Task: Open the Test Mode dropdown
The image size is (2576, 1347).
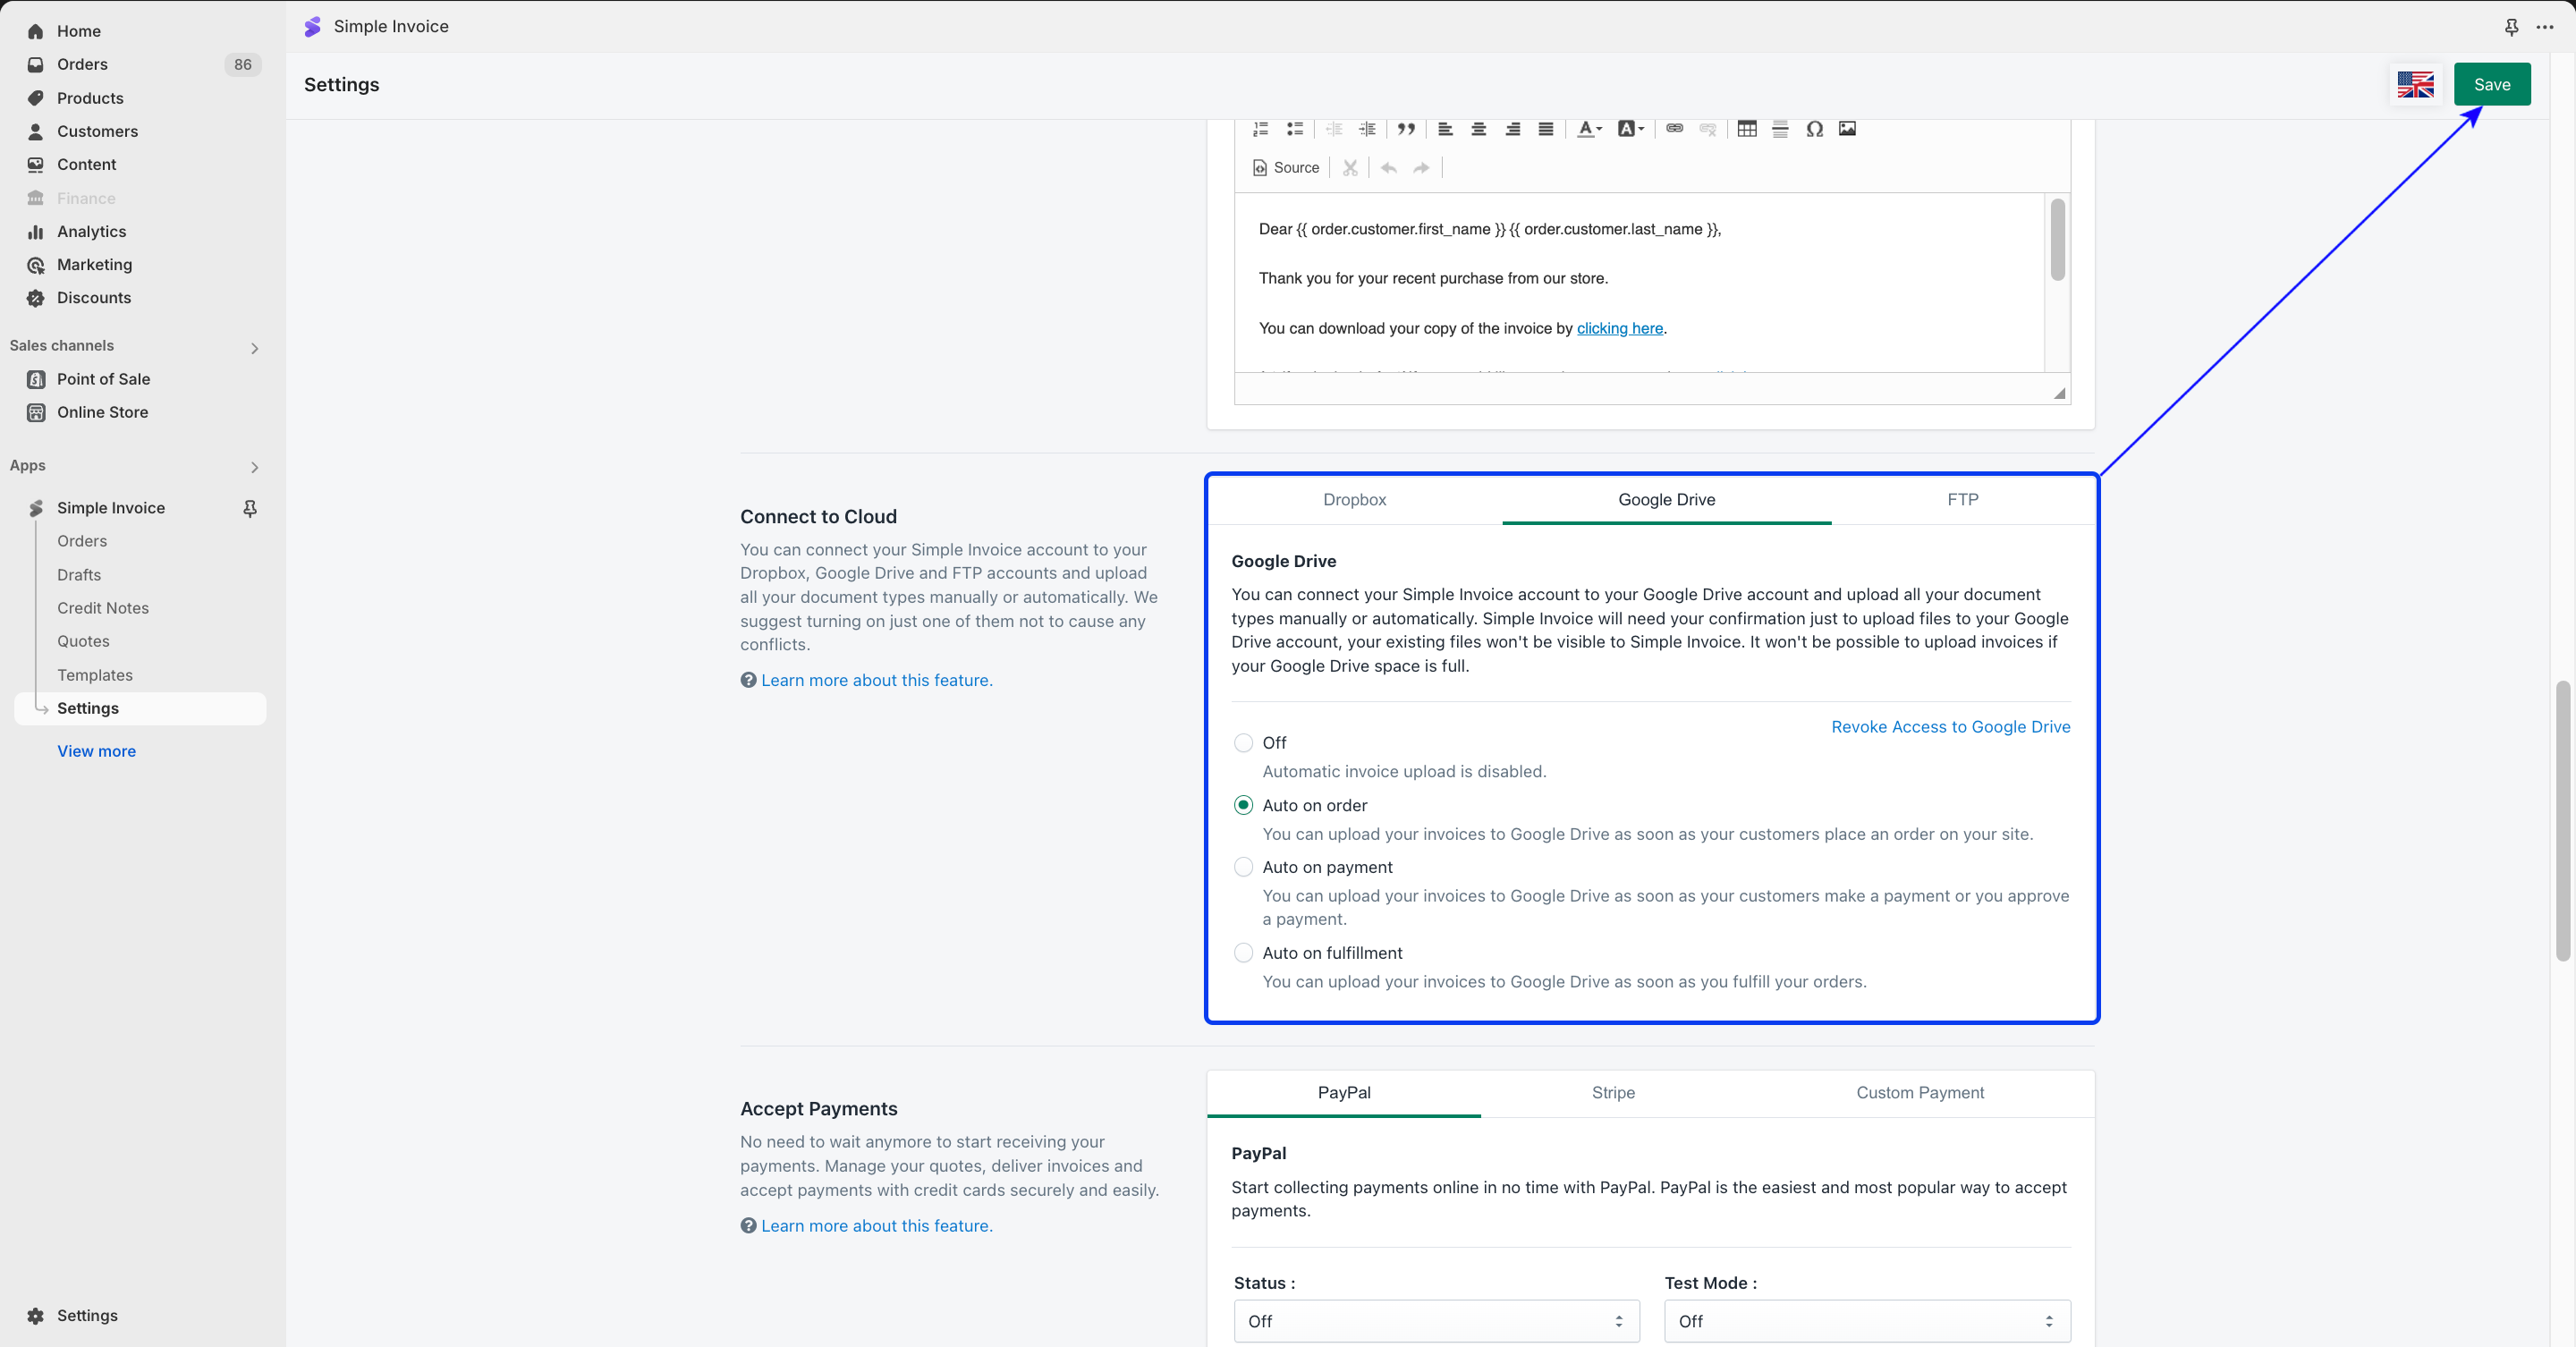Action: pyautogui.click(x=1866, y=1321)
